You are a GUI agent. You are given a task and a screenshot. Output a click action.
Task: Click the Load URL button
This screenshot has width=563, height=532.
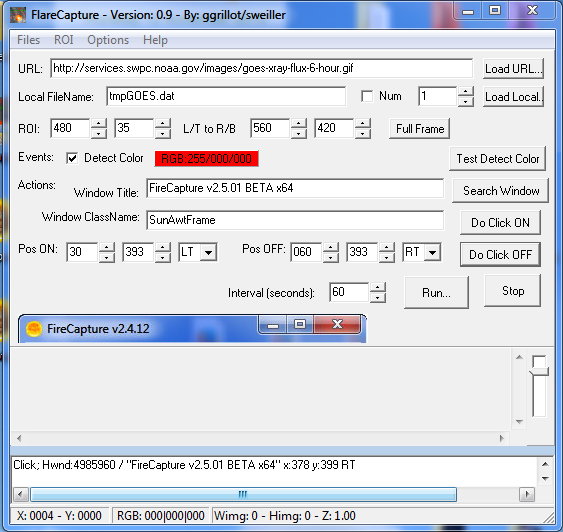[513, 69]
